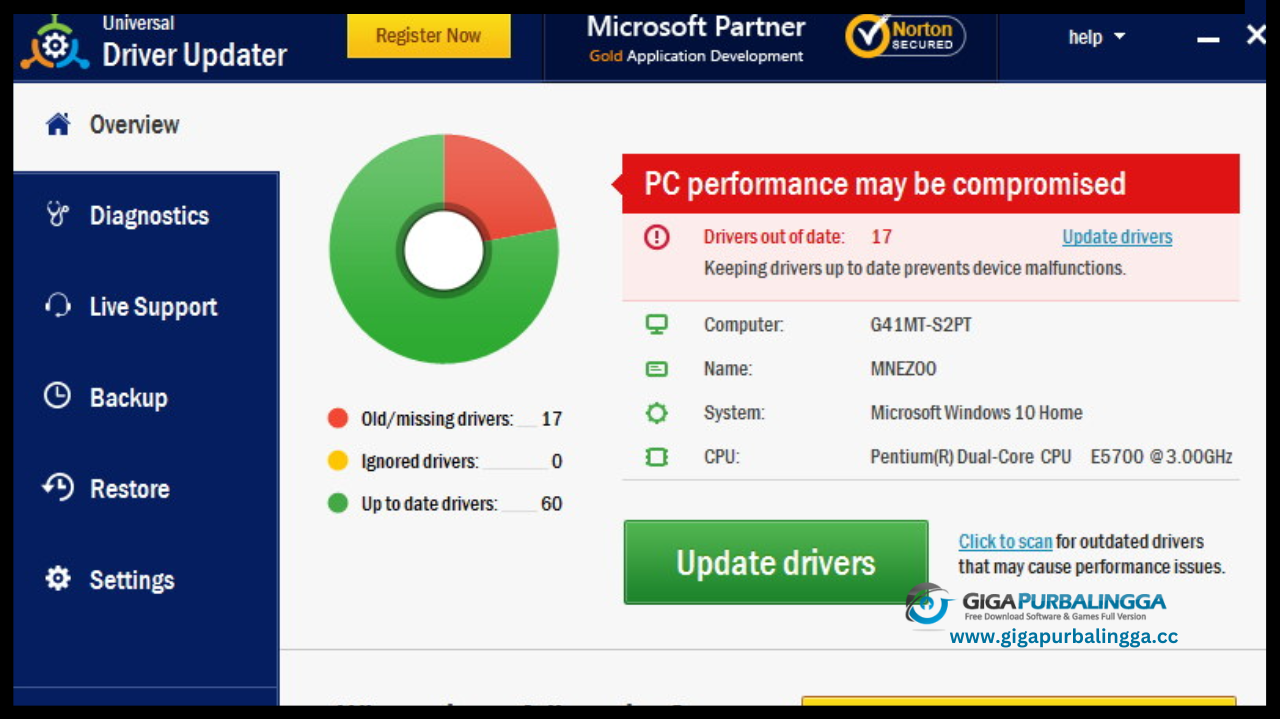This screenshot has width=1280, height=719.
Task: Click the Overview home icon
Action: point(58,124)
